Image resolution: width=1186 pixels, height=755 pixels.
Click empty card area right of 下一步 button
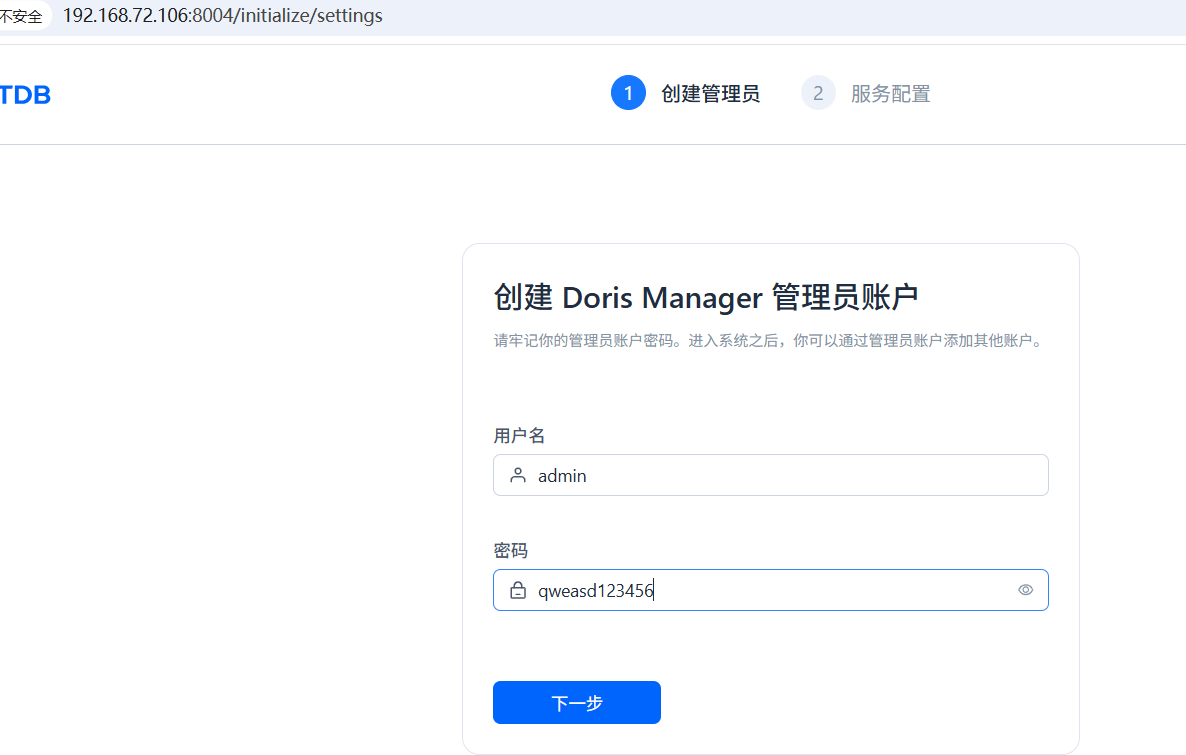tap(860, 702)
